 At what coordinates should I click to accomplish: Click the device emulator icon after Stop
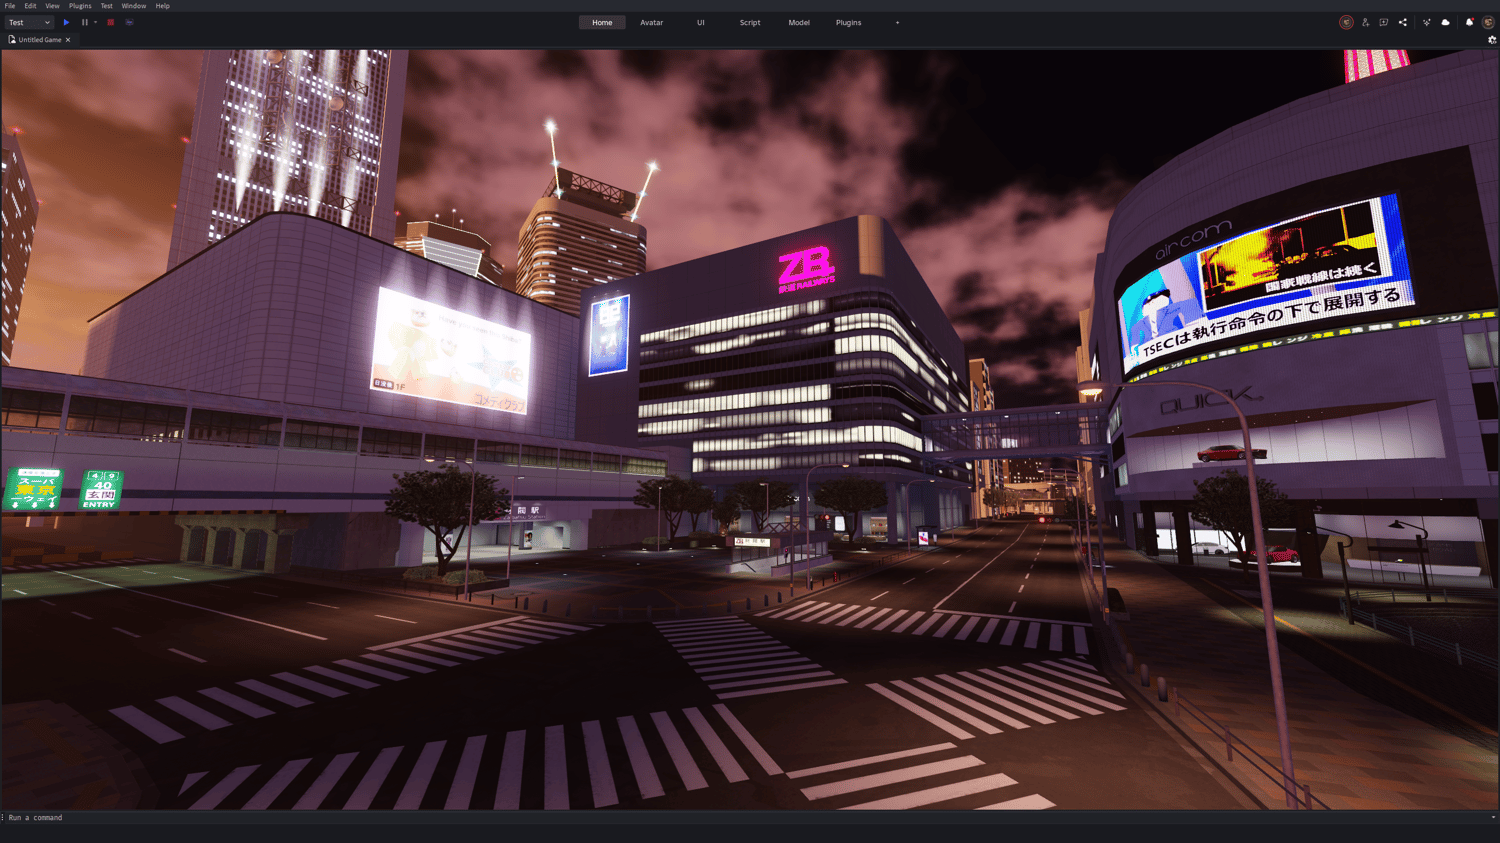130,22
